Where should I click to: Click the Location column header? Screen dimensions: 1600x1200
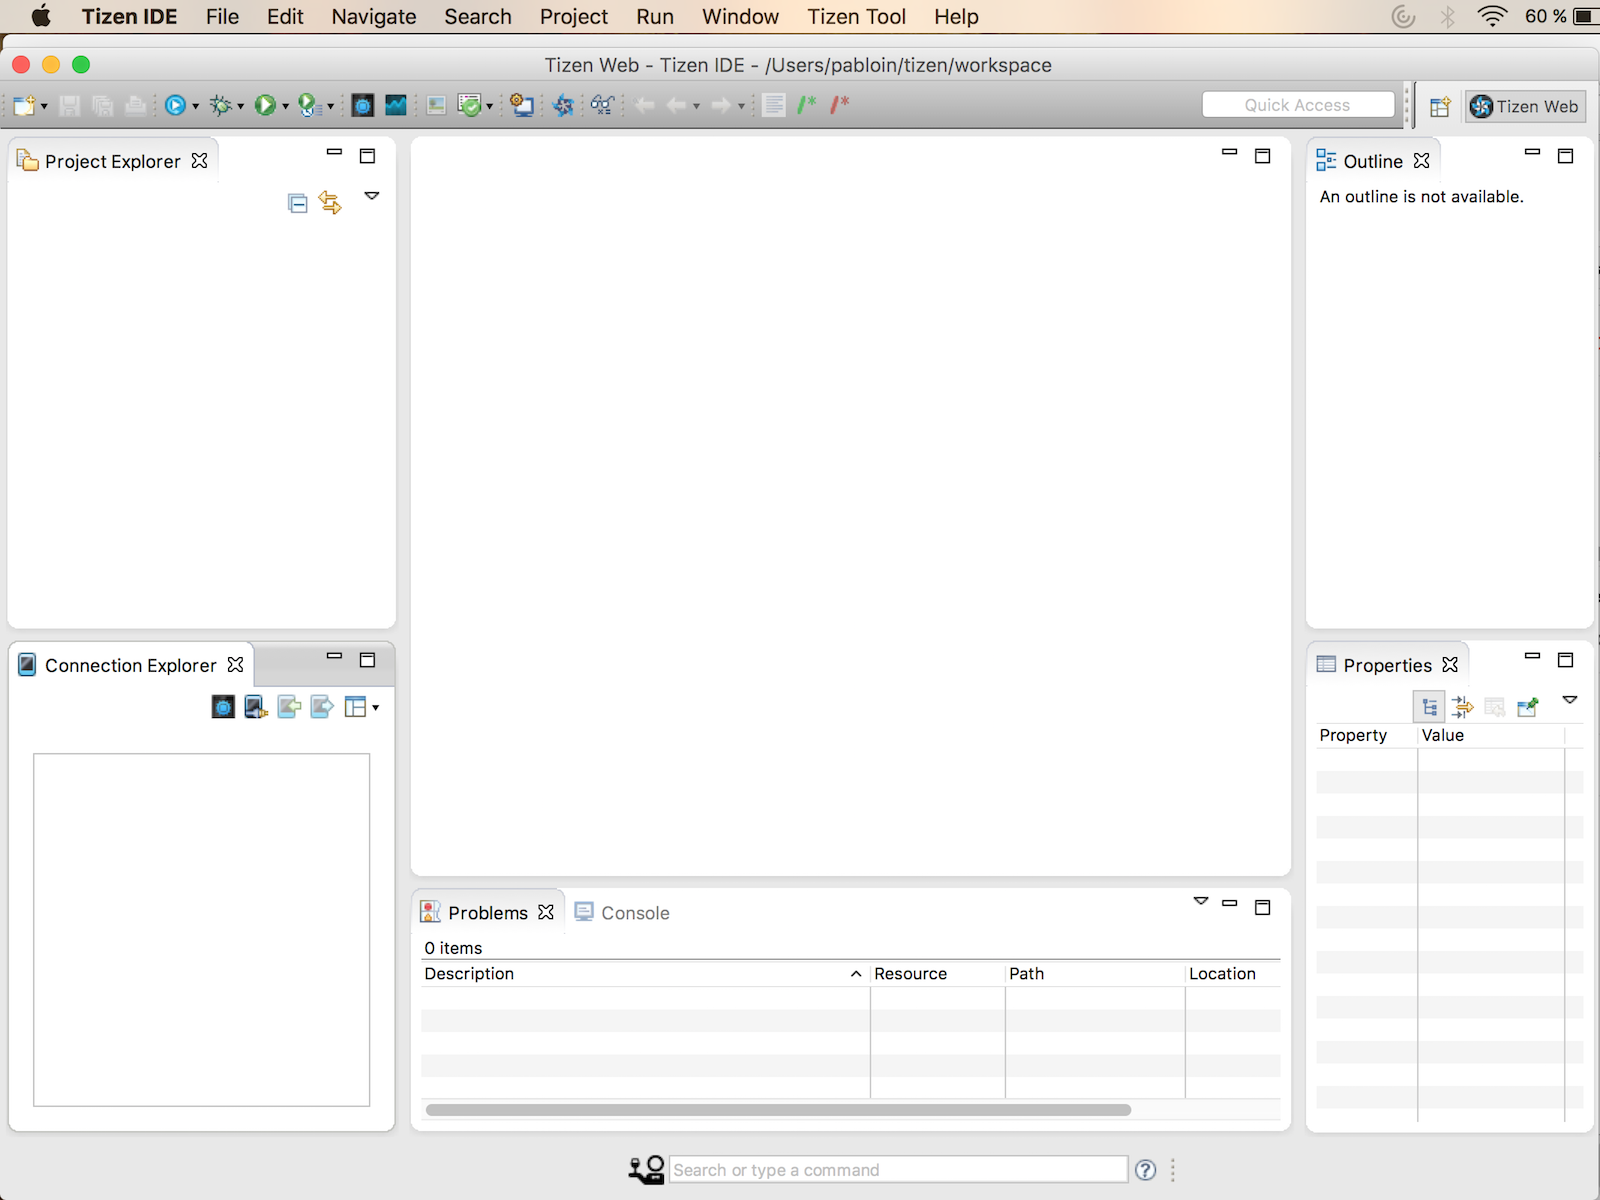click(x=1233, y=974)
